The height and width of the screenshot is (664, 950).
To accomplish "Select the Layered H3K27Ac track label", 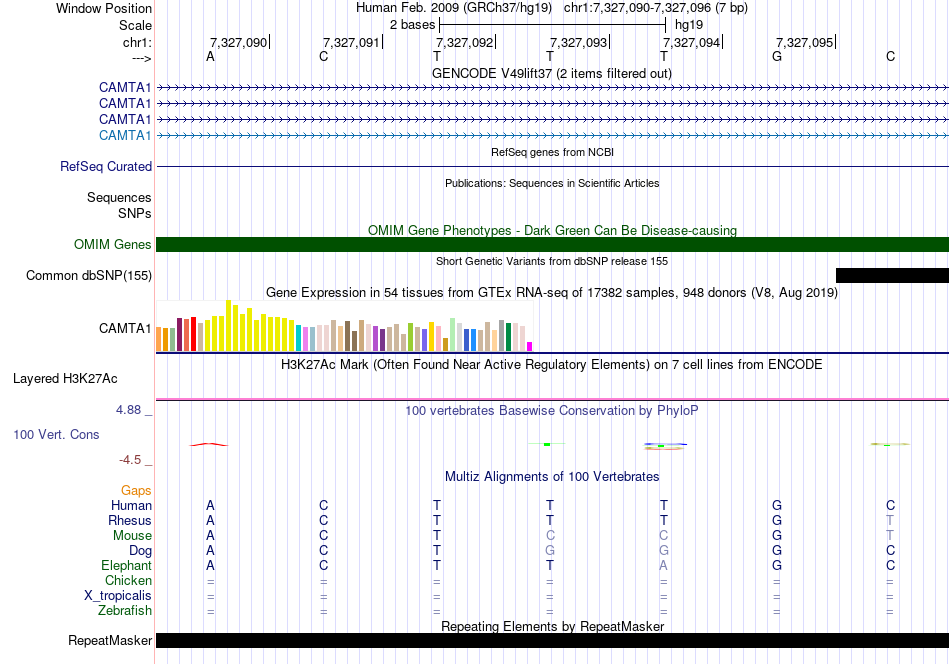I will pos(65,379).
